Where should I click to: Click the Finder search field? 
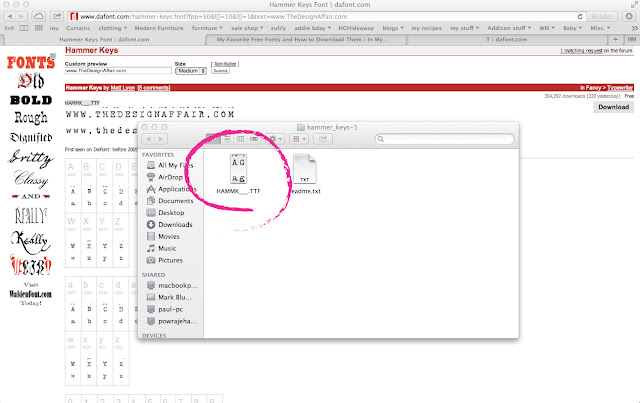pyautogui.click(x=444, y=139)
